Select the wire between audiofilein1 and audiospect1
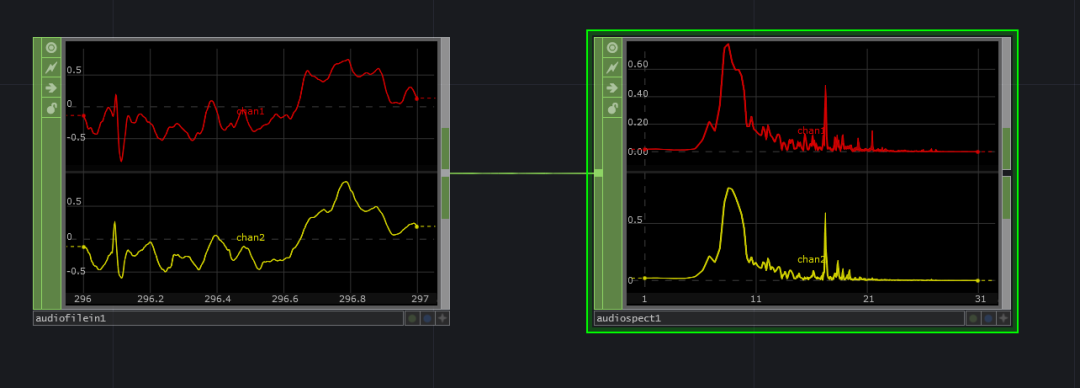 (x=521, y=173)
